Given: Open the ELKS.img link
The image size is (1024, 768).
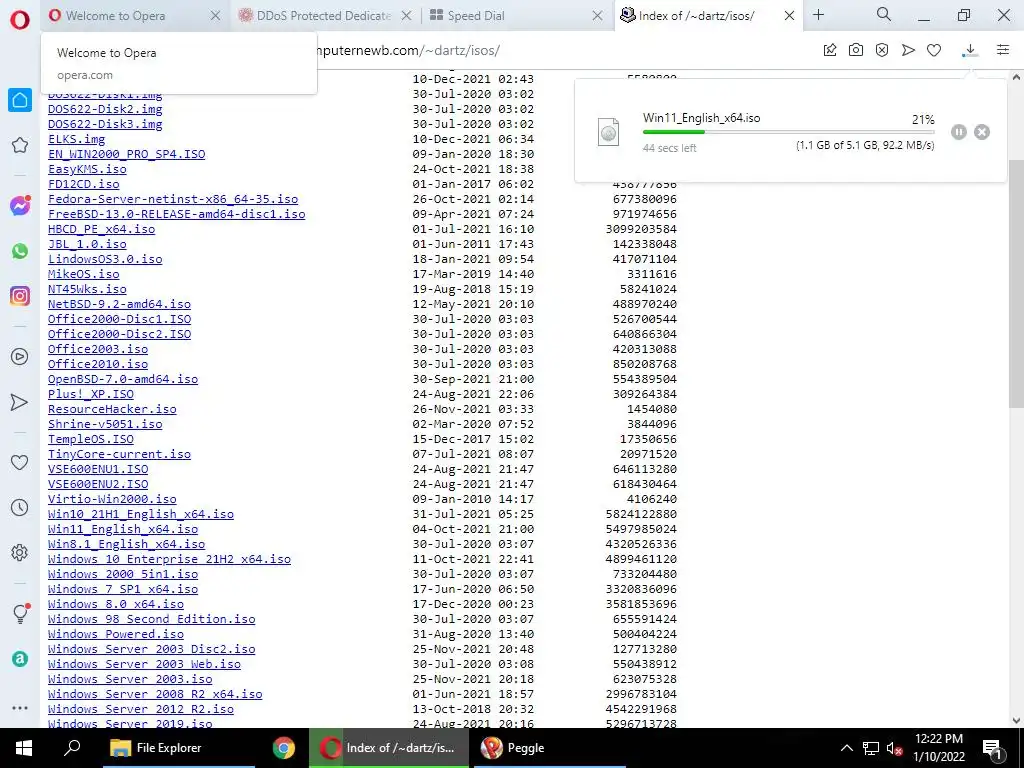Looking at the screenshot, I should [x=76, y=139].
